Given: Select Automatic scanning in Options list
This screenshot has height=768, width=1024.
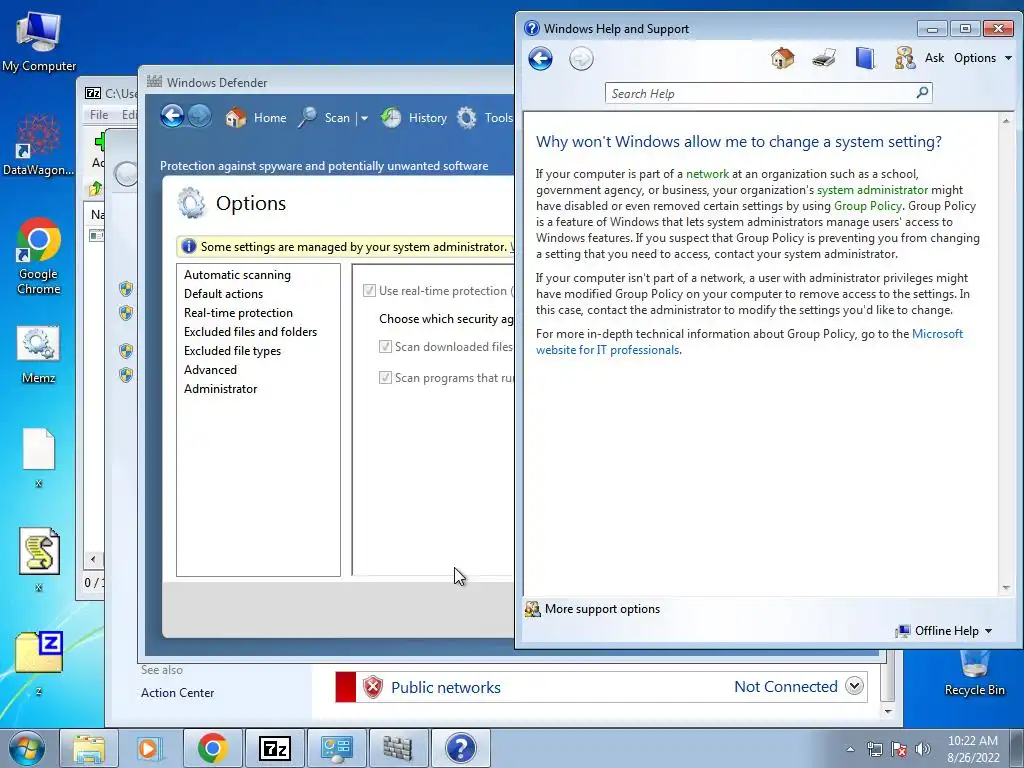Looking at the screenshot, I should 237,275.
